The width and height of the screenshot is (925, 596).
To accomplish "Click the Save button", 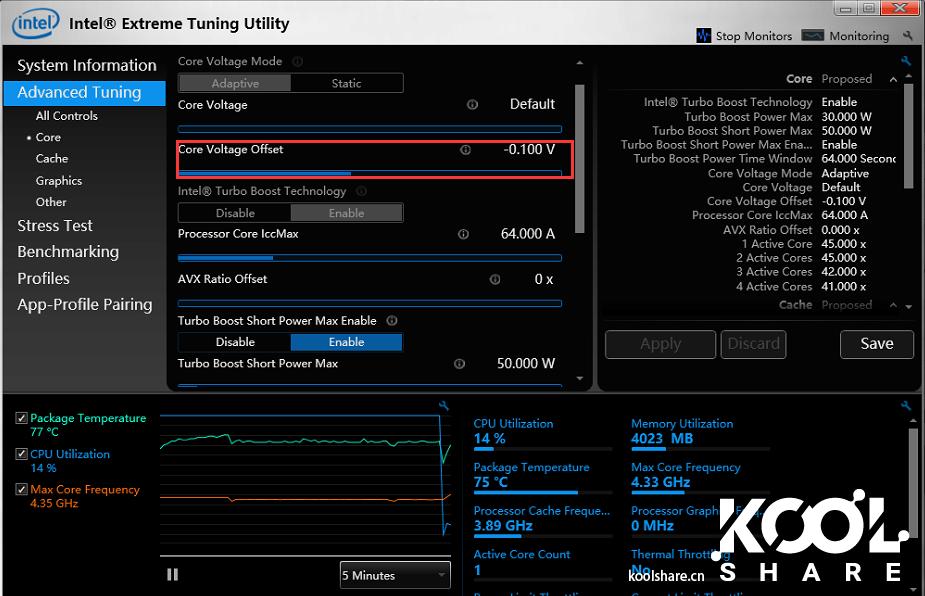I will pos(877,344).
